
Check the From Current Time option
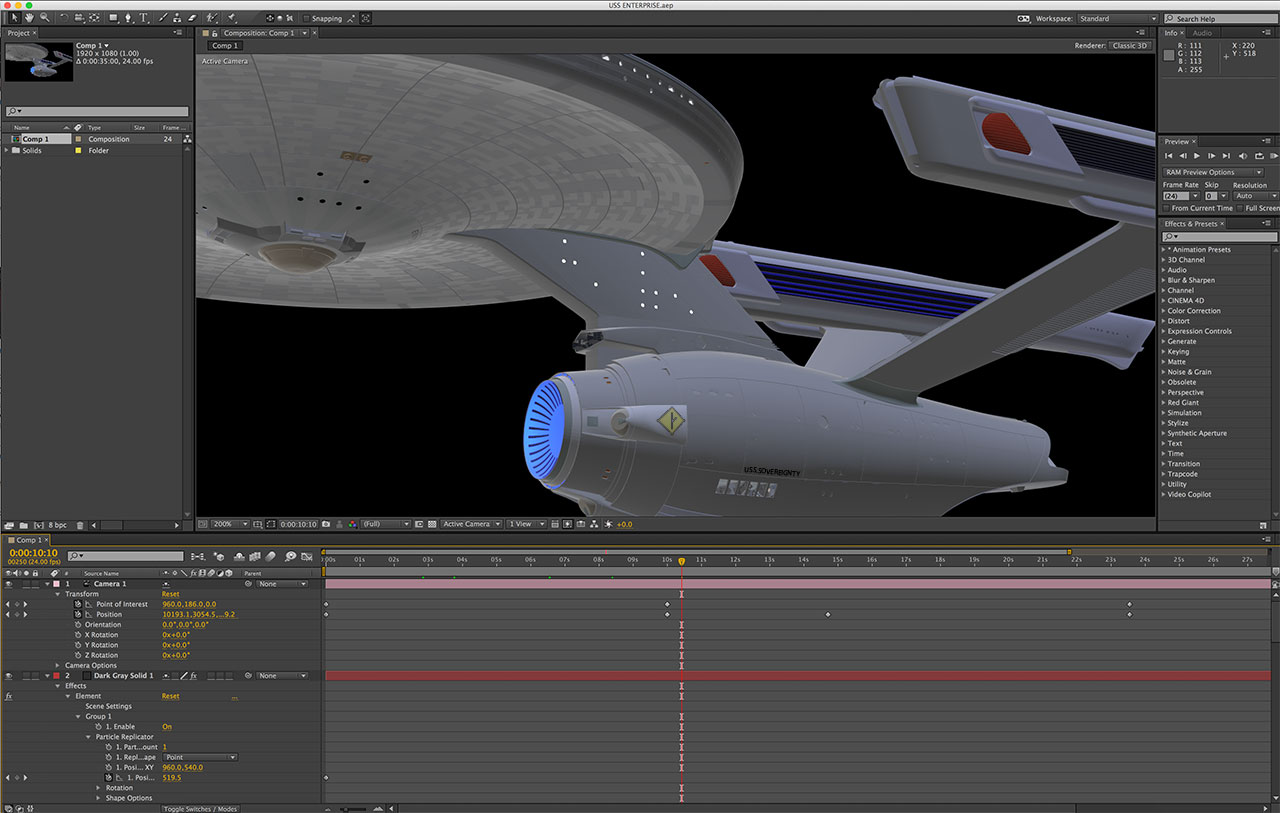pos(1166,208)
